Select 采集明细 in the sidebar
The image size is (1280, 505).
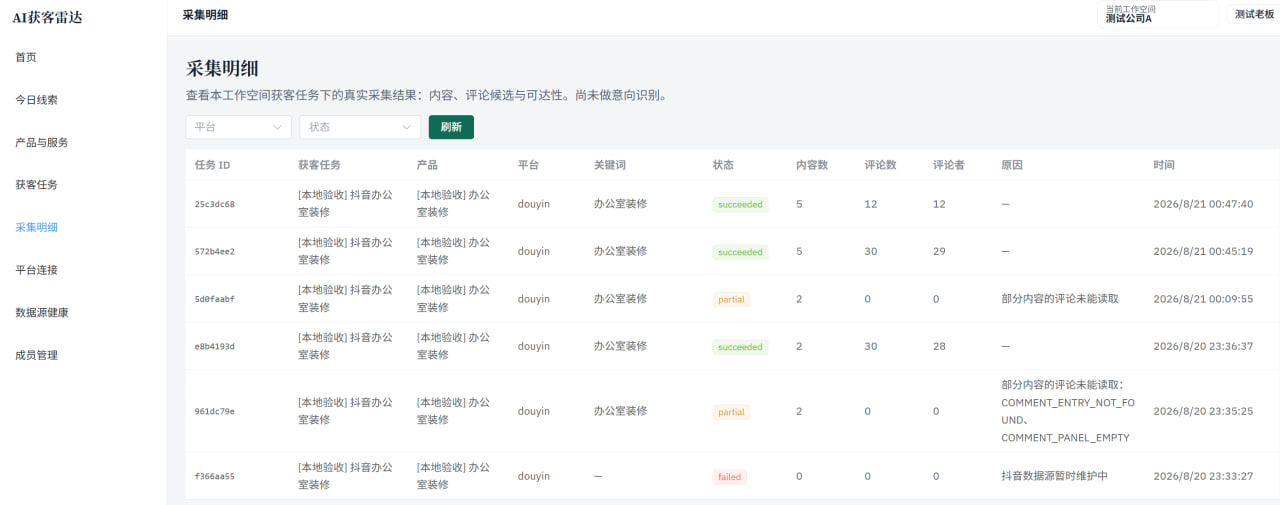[x=36, y=227]
